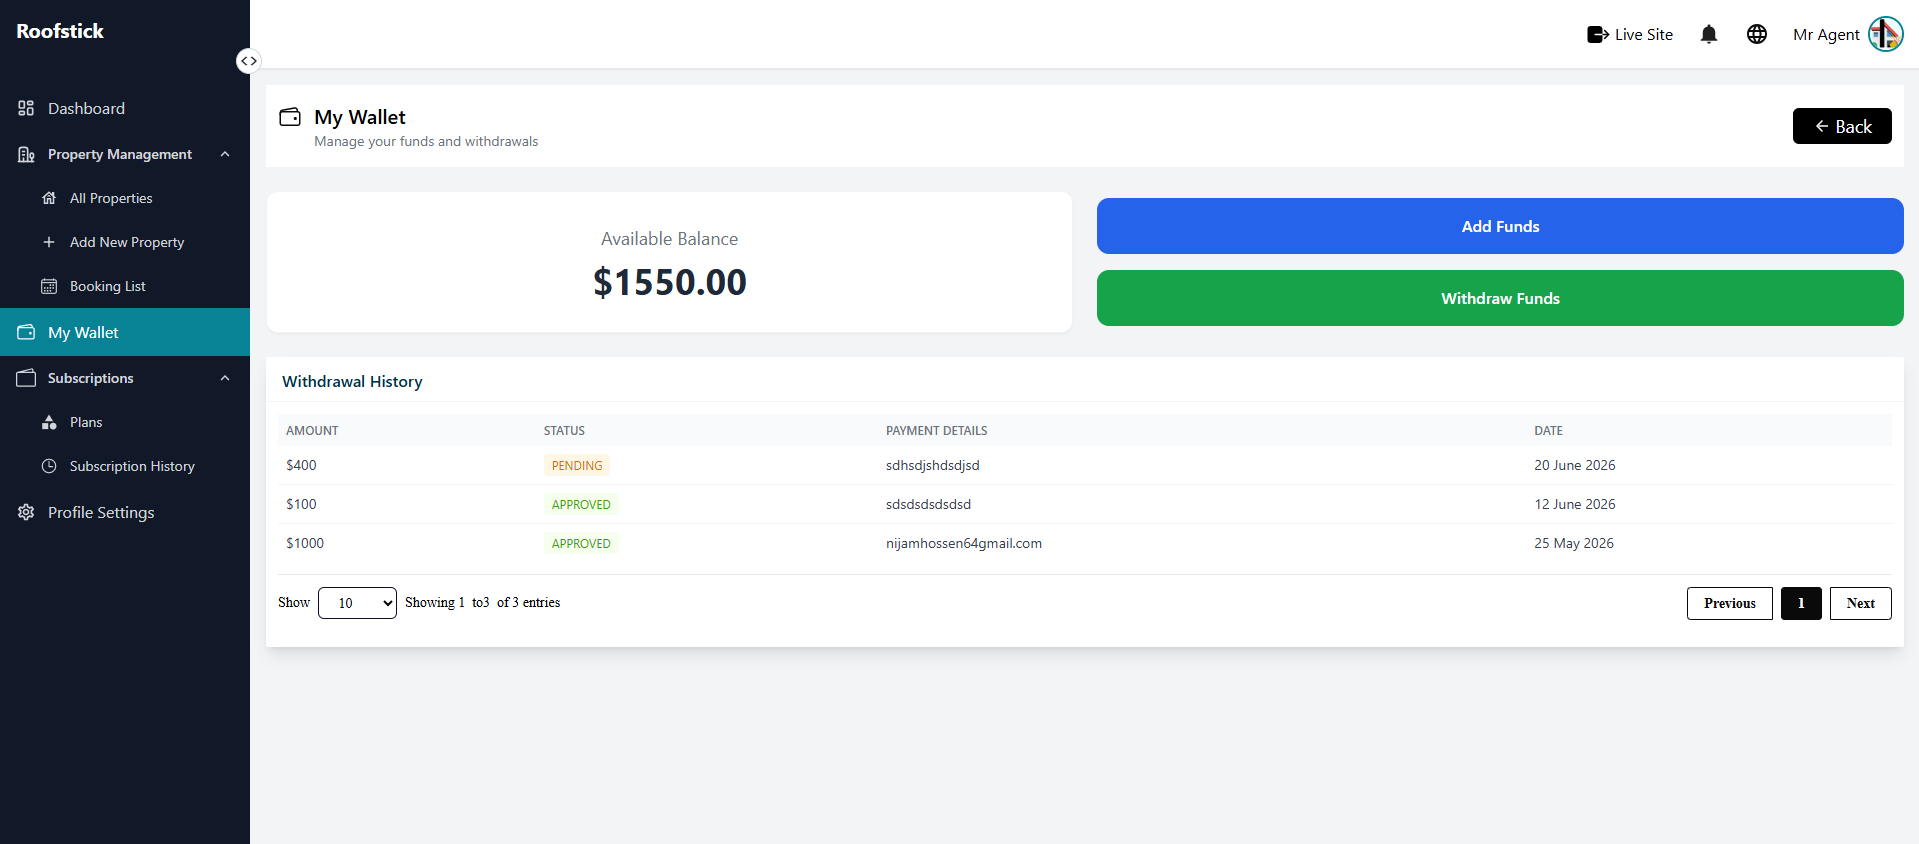Image resolution: width=1919 pixels, height=844 pixels.
Task: Click the Next pagination button
Action: [x=1861, y=603]
